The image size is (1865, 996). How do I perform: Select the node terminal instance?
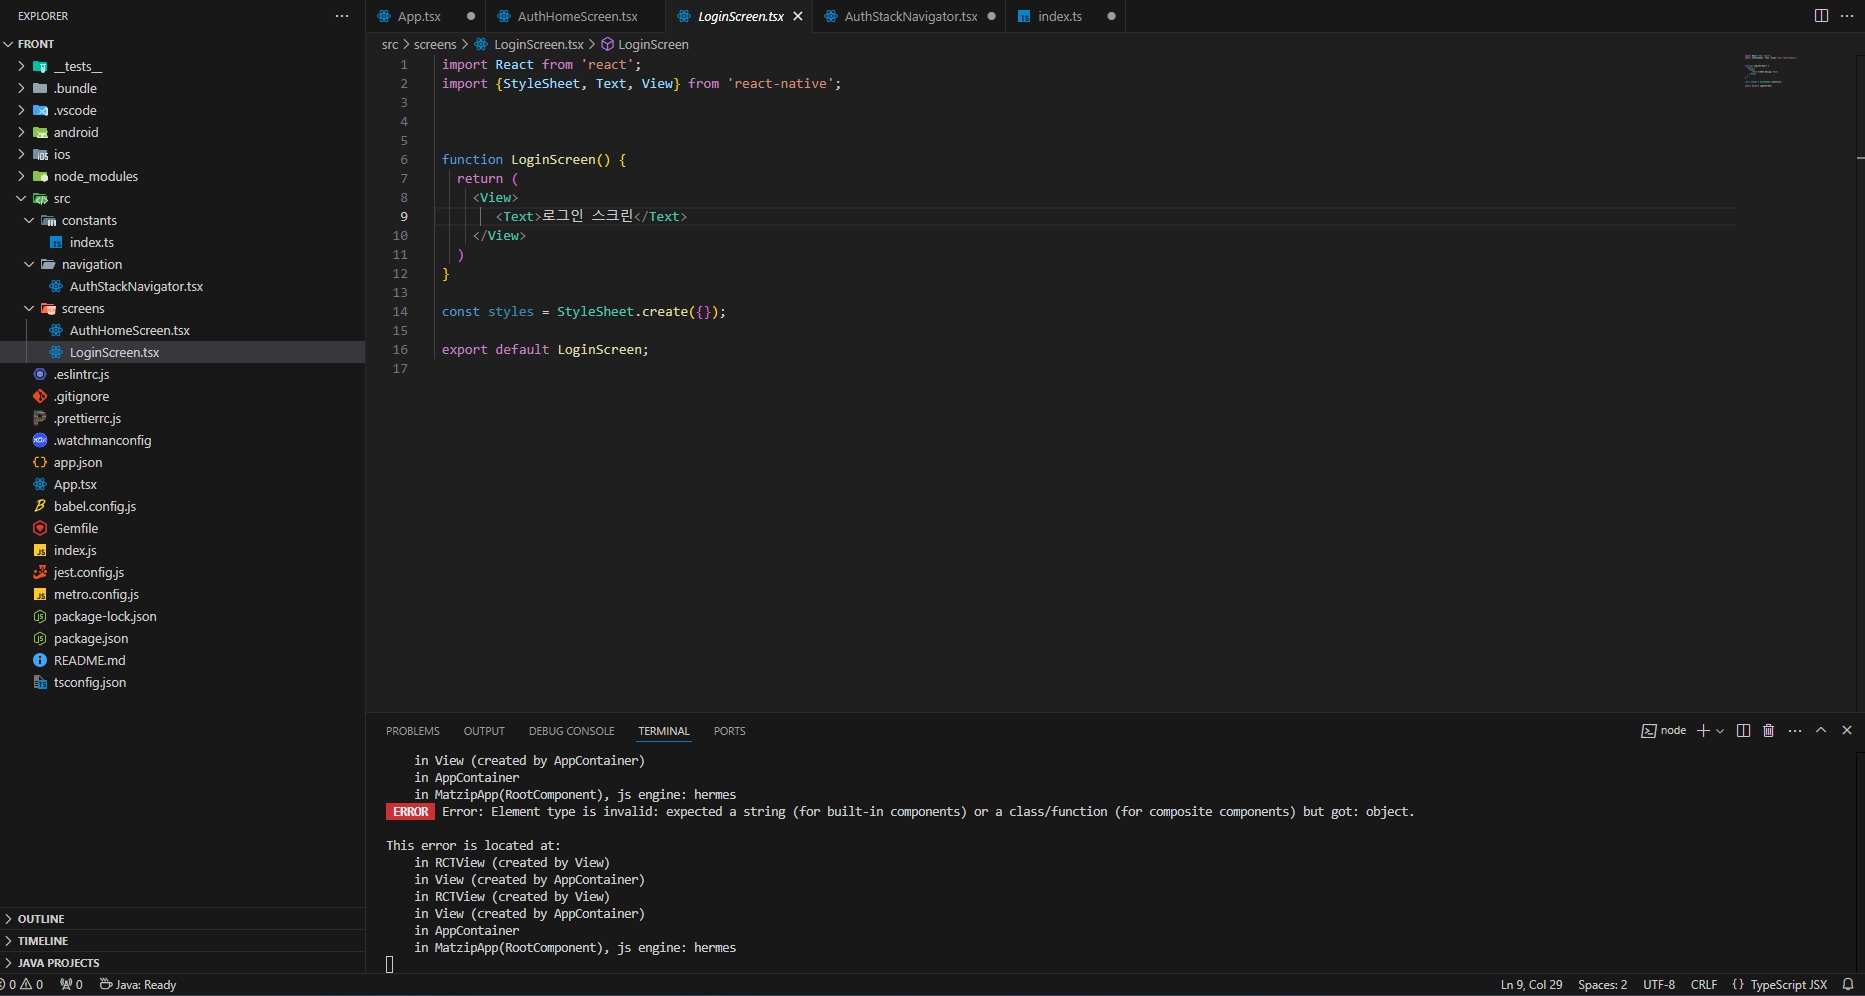click(x=1664, y=731)
